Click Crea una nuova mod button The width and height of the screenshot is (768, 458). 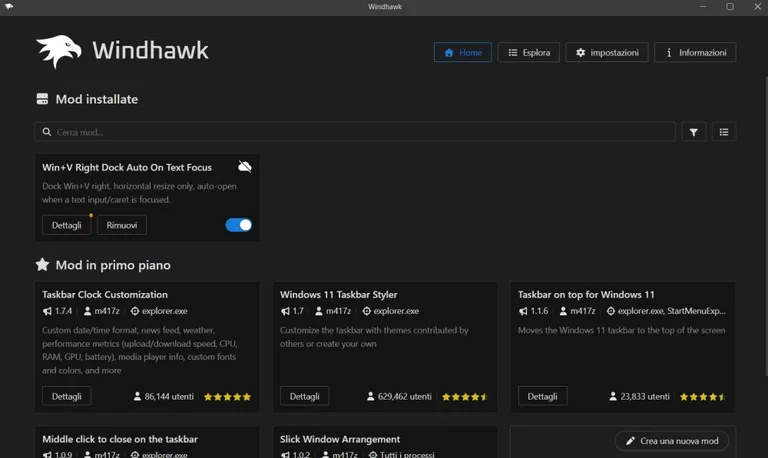(x=672, y=441)
